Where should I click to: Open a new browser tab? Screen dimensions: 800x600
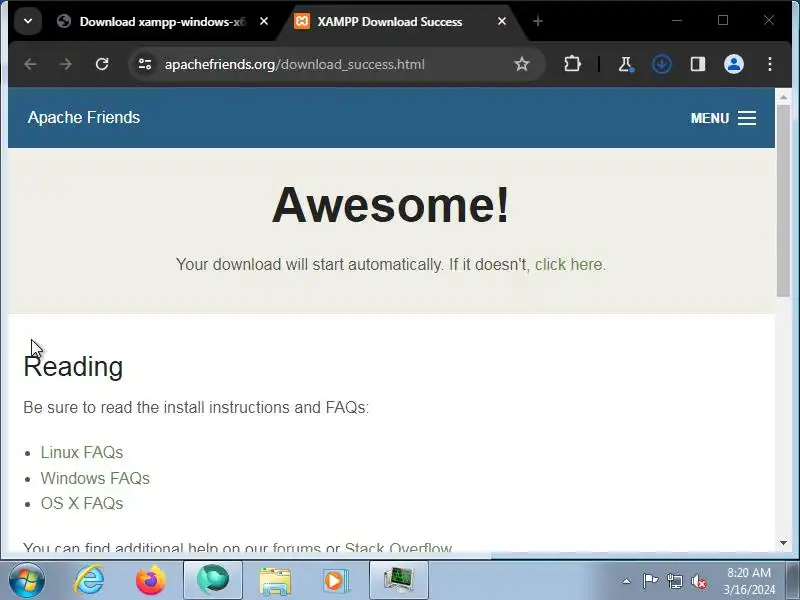click(x=538, y=21)
